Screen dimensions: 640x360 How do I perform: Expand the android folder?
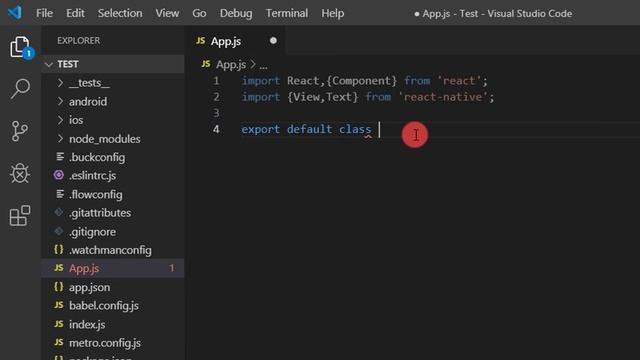tap(60, 101)
